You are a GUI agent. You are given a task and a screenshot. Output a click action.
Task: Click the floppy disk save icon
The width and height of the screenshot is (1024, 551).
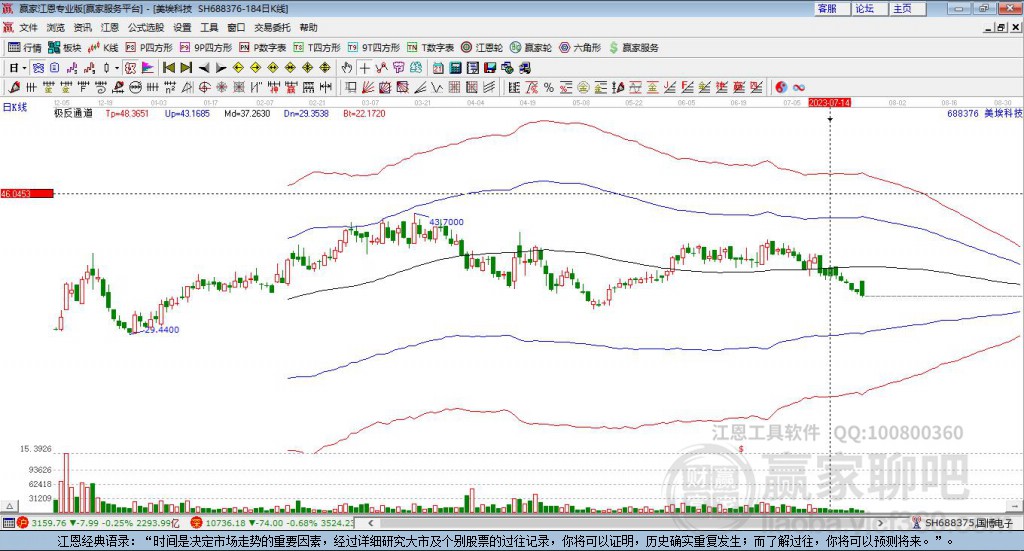coord(490,68)
